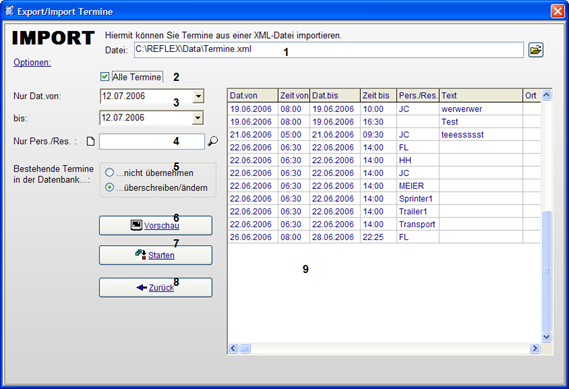Sort by the Pers./Res. column header
The height and width of the screenshot is (389, 569).
418,95
